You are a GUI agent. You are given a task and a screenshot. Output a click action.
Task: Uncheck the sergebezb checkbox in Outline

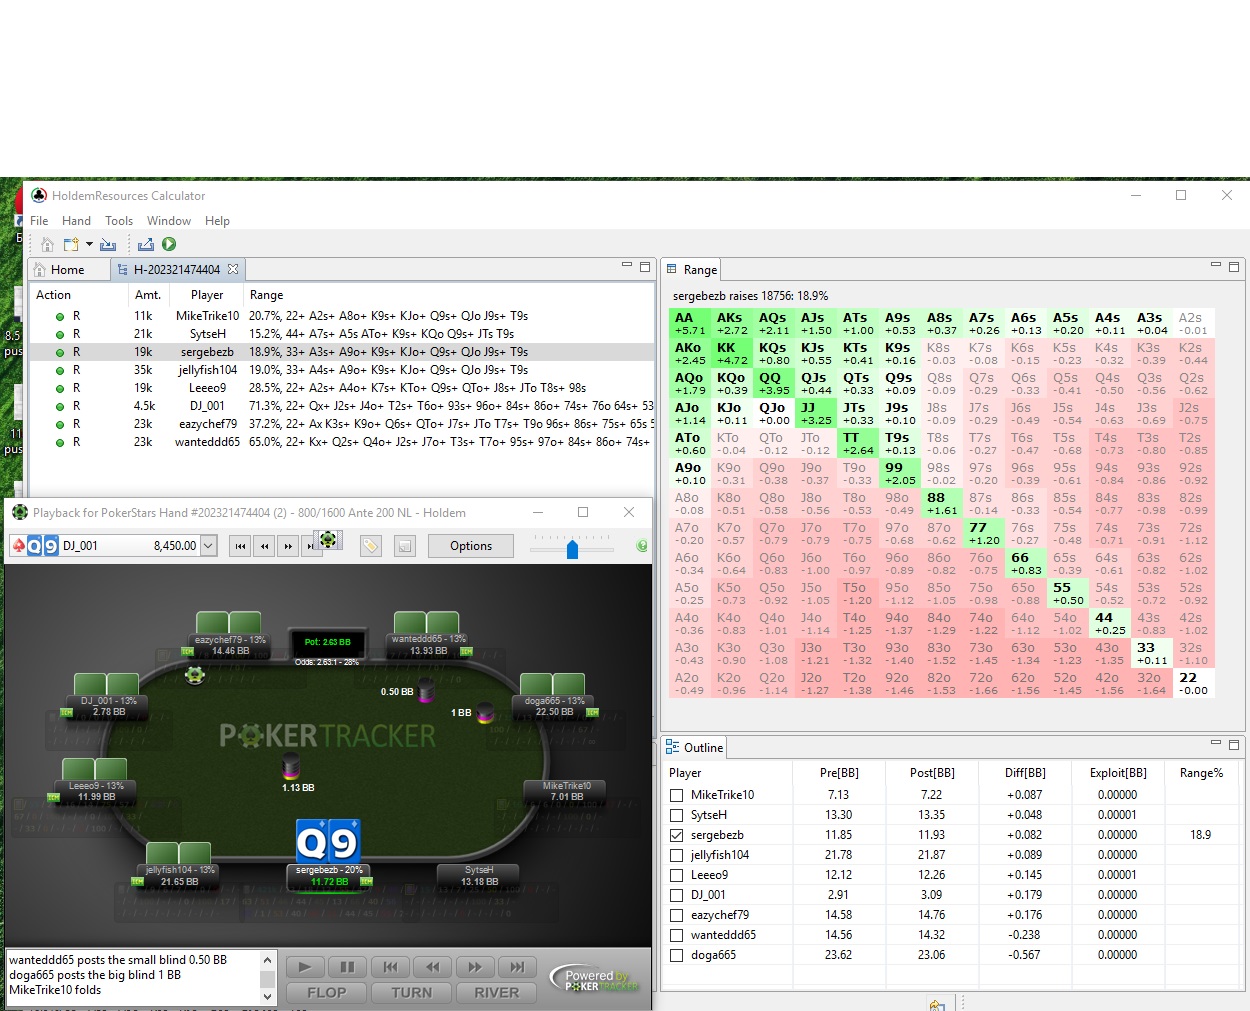[x=677, y=835]
